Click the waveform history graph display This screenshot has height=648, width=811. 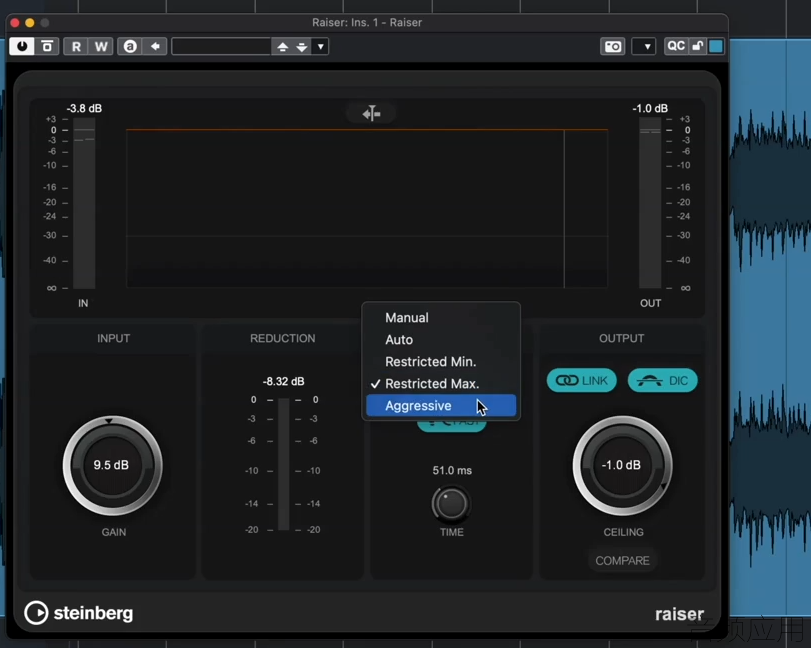point(367,208)
